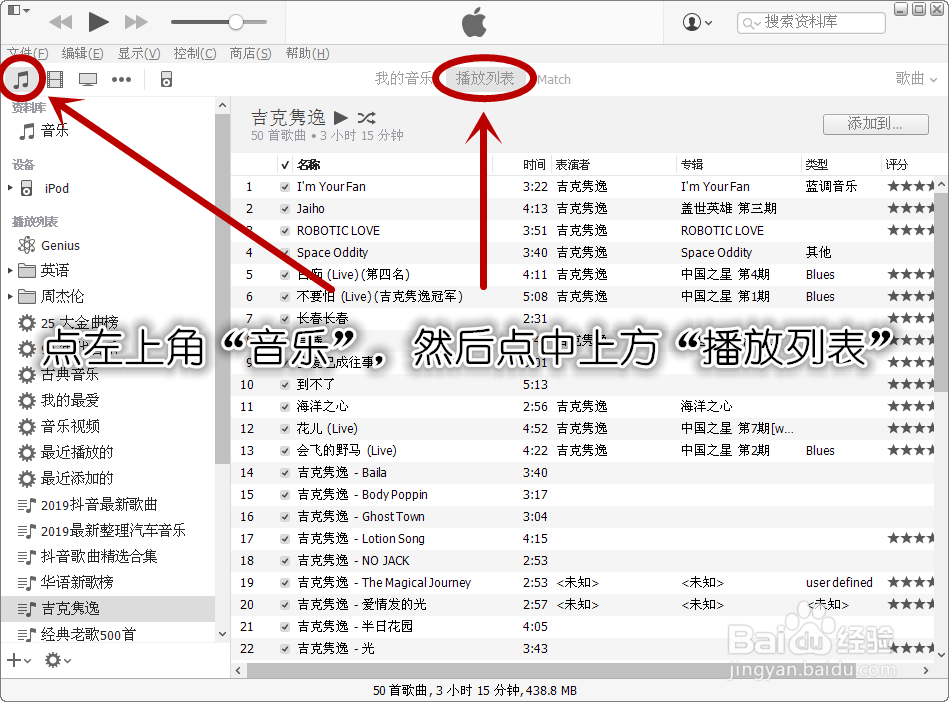Expand the iPod device tree
The image size is (949, 702).
(x=10, y=188)
